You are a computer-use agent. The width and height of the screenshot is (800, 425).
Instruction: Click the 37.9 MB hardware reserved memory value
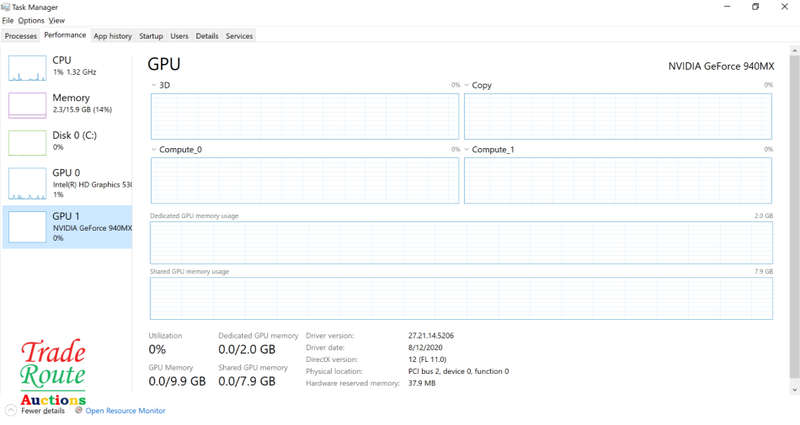[x=421, y=383]
